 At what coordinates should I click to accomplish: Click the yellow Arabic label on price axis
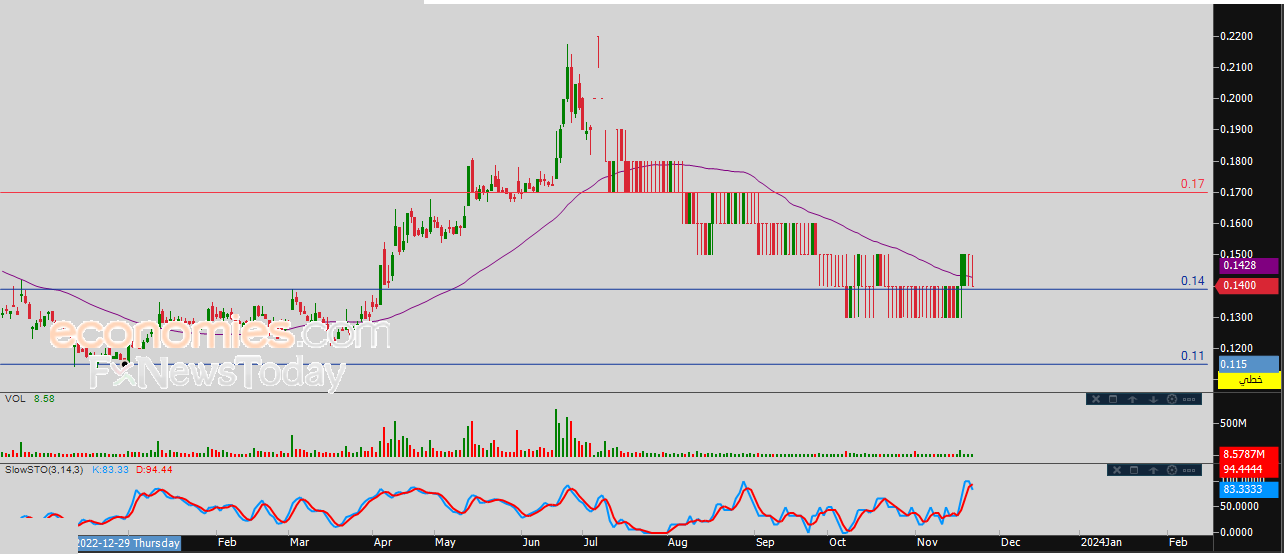(1248, 381)
